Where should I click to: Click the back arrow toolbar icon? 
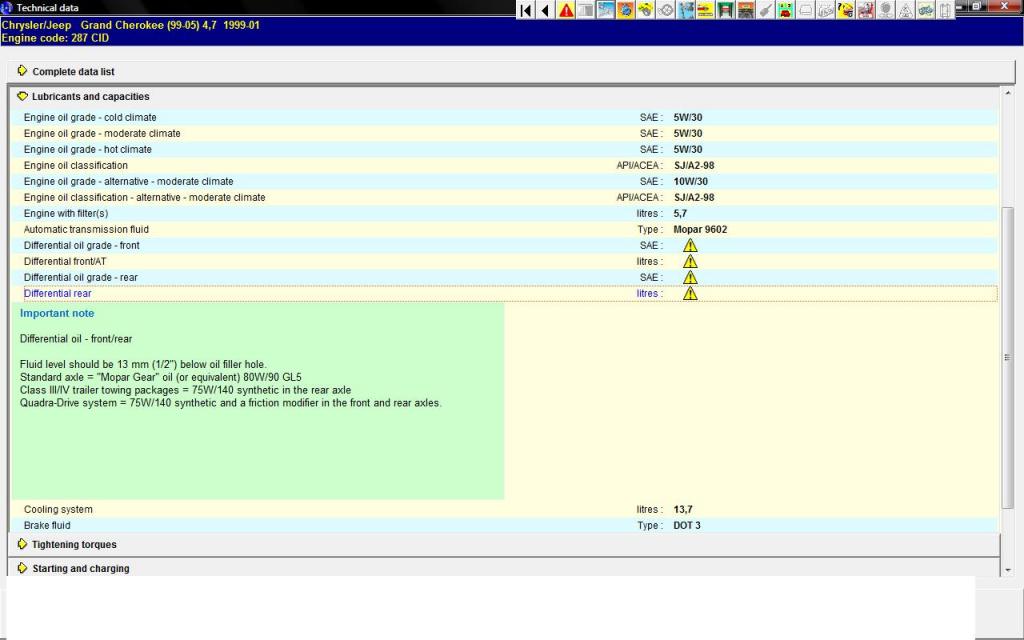point(546,10)
